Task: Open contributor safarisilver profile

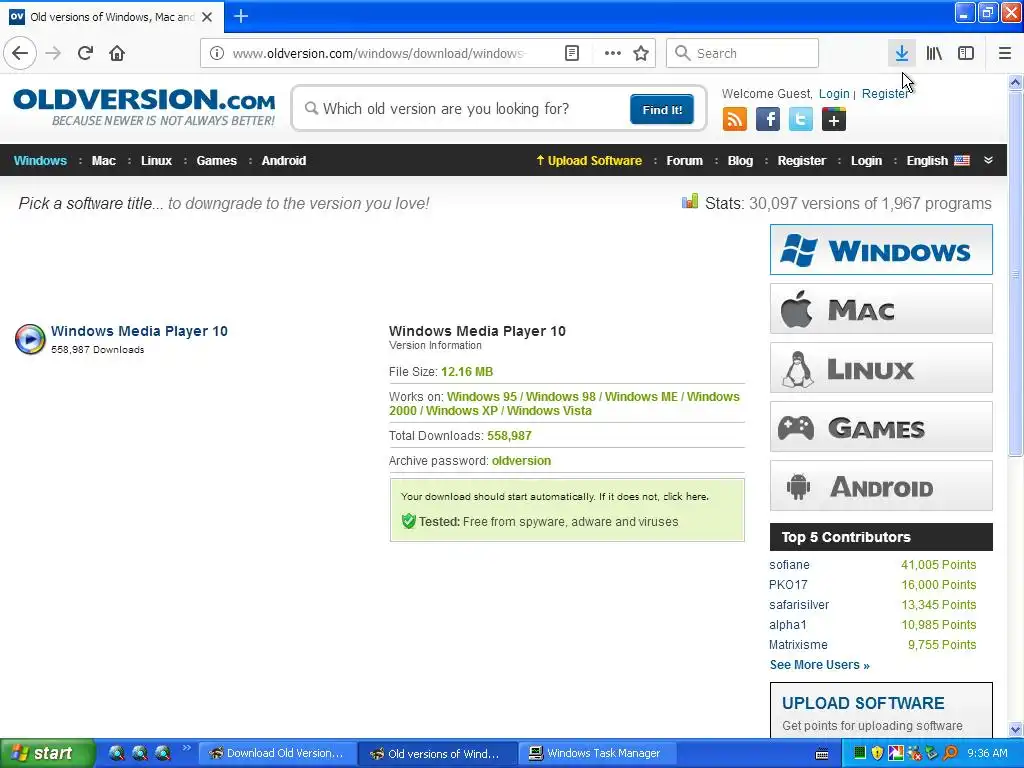Action: [799, 605]
